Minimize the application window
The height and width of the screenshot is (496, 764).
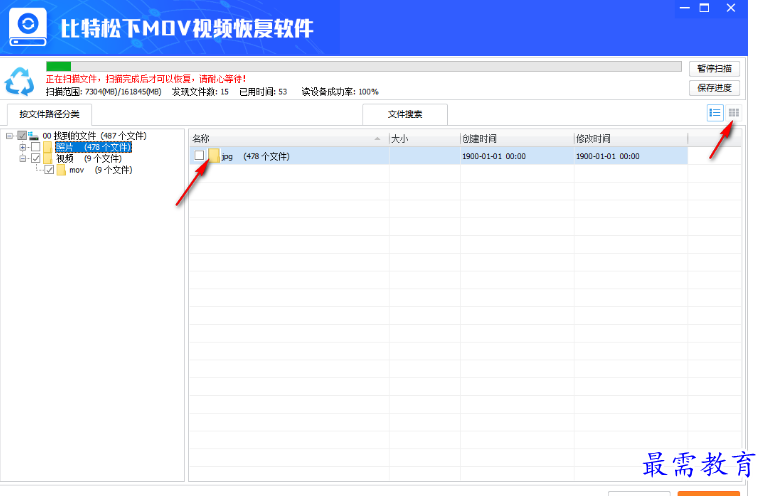point(685,8)
